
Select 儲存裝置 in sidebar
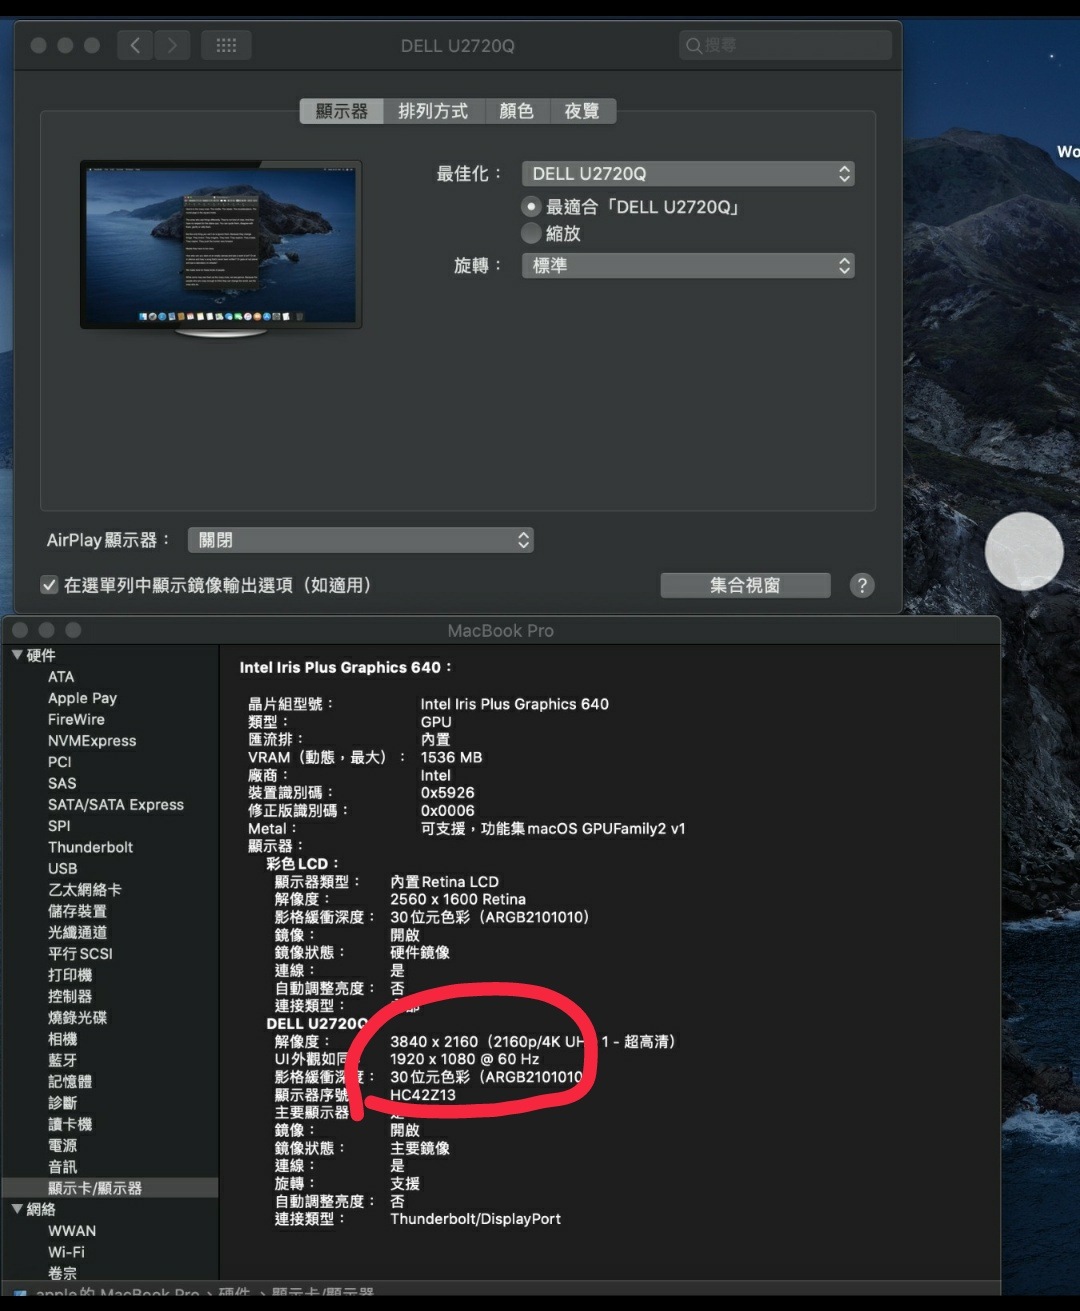pos(77,911)
